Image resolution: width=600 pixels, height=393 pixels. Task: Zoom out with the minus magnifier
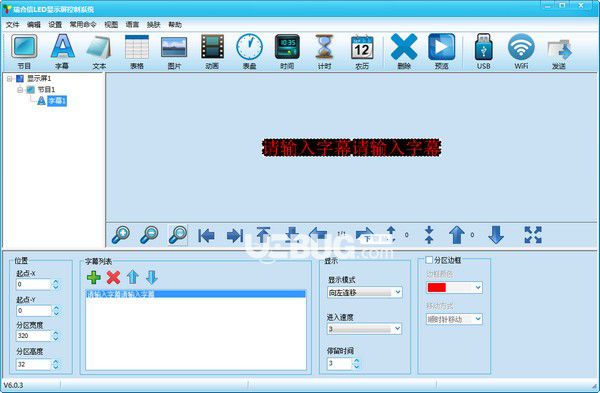coord(149,235)
